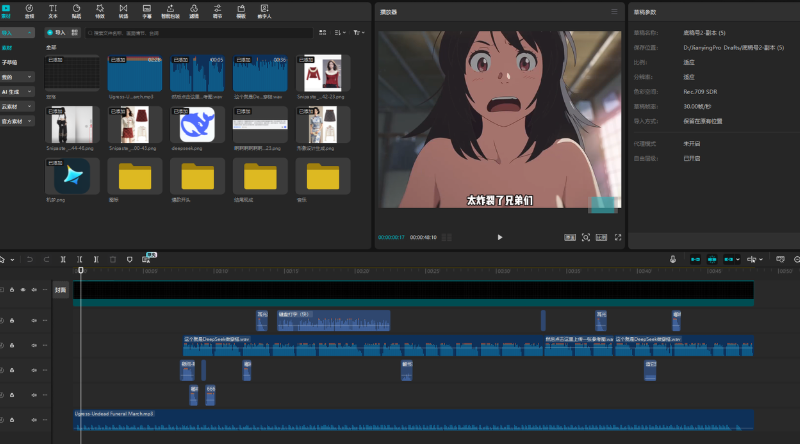Click the split clip tool in timeline toolbar
Image resolution: width=800 pixels, height=444 pixels.
click(63, 259)
